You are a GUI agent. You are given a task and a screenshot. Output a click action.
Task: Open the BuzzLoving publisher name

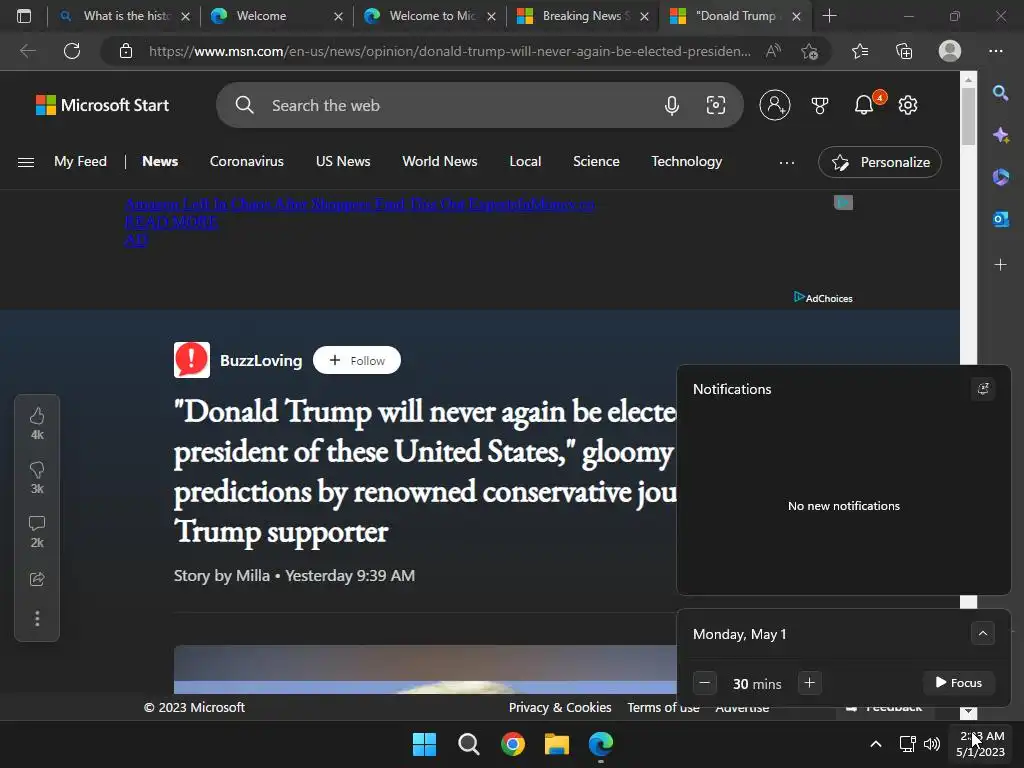pyautogui.click(x=261, y=360)
